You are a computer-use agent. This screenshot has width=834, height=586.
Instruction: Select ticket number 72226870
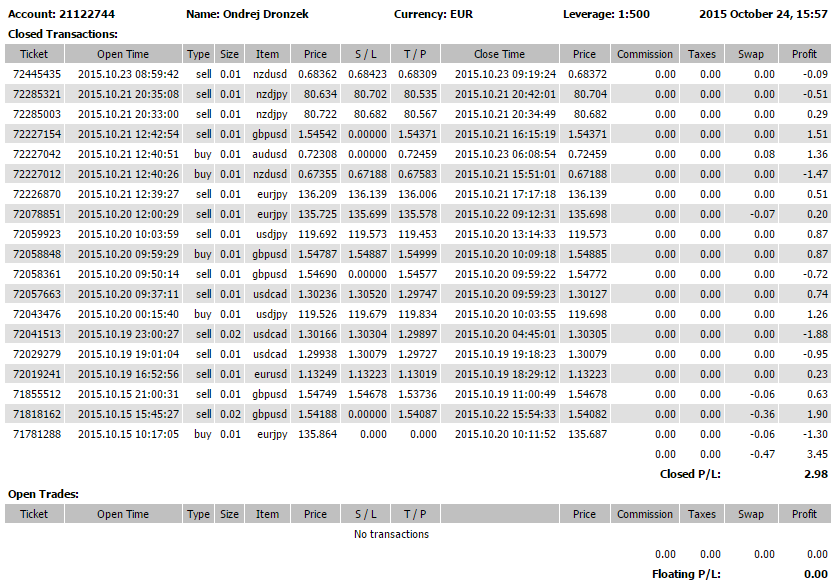pos(37,194)
